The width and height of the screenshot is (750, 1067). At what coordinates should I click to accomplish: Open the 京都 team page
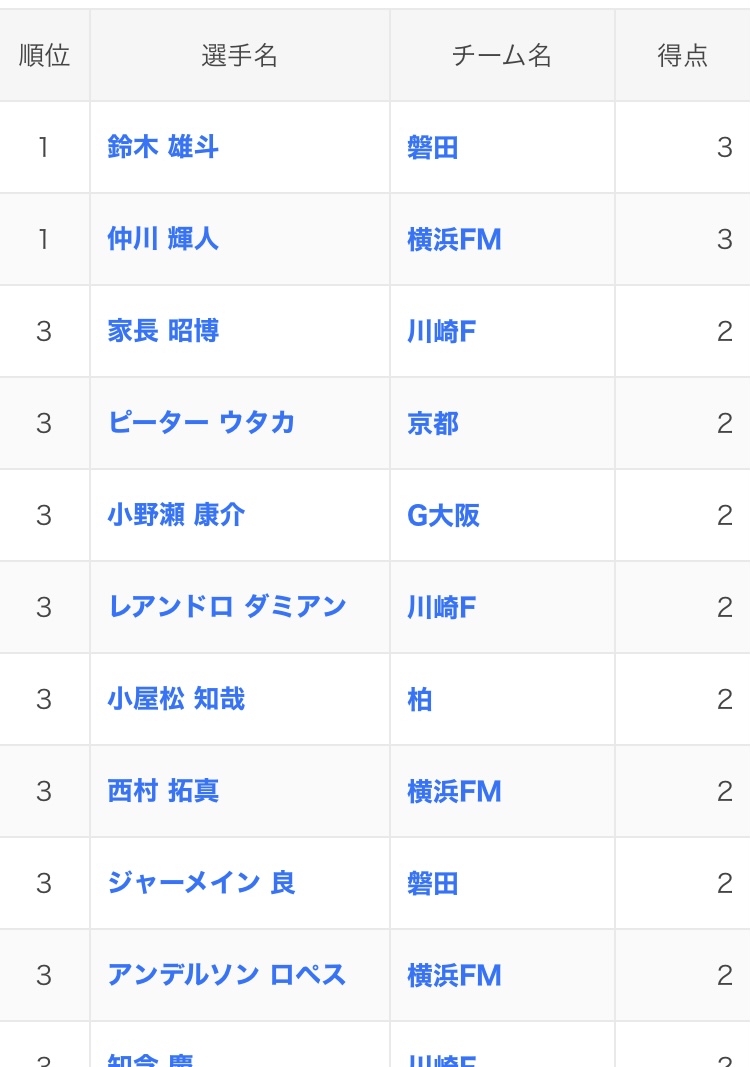pos(433,423)
